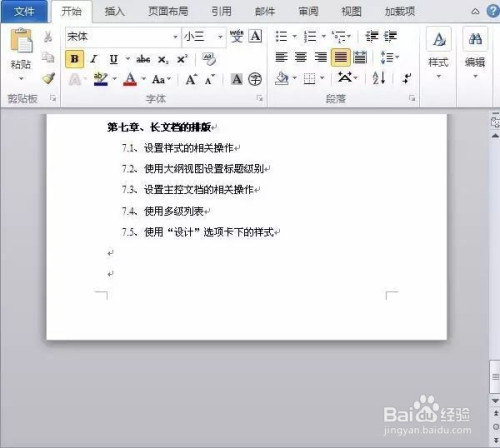The width and height of the screenshot is (500, 448).
Task: Click the distributed alignment icon
Action: click(360, 57)
